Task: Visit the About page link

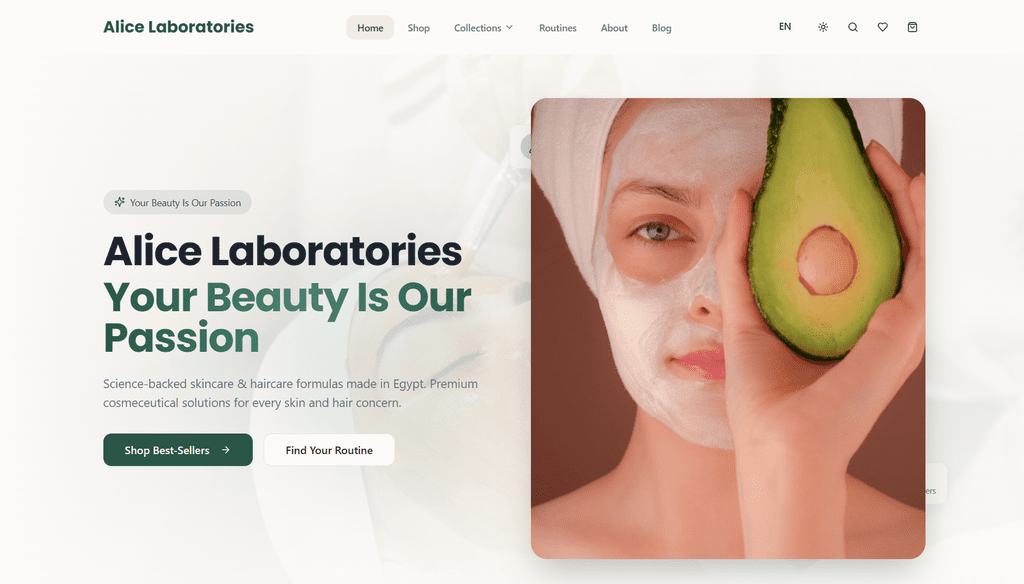Action: [x=614, y=27]
